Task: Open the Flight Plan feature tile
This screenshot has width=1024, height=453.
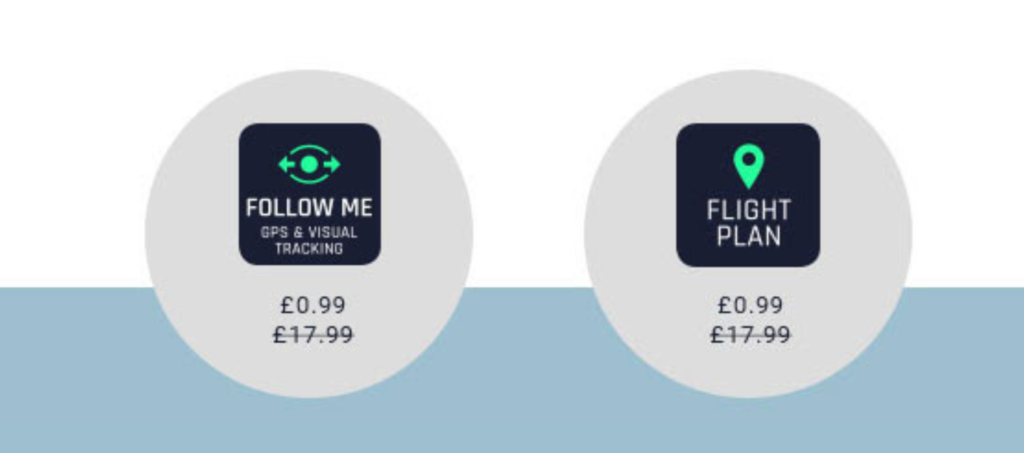Action: point(748,194)
